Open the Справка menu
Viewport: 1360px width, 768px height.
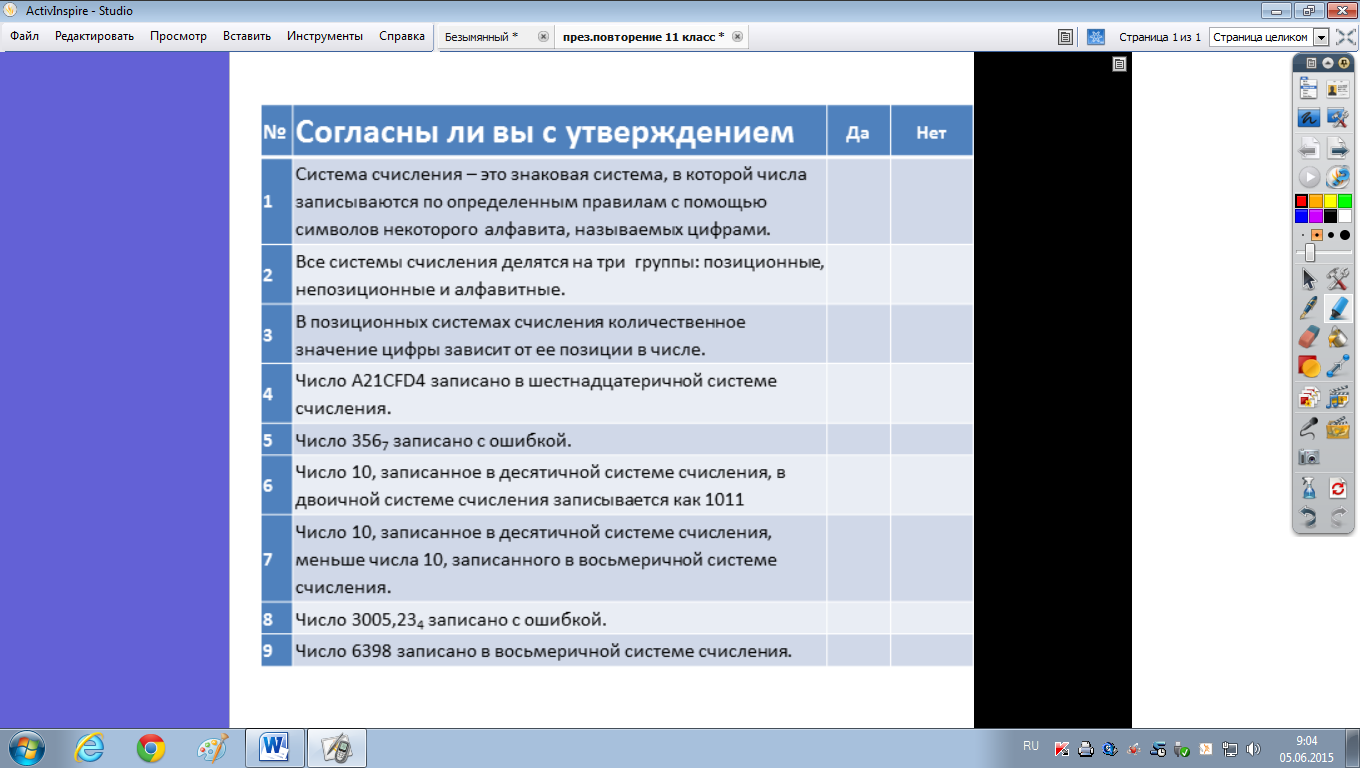pyautogui.click(x=402, y=36)
